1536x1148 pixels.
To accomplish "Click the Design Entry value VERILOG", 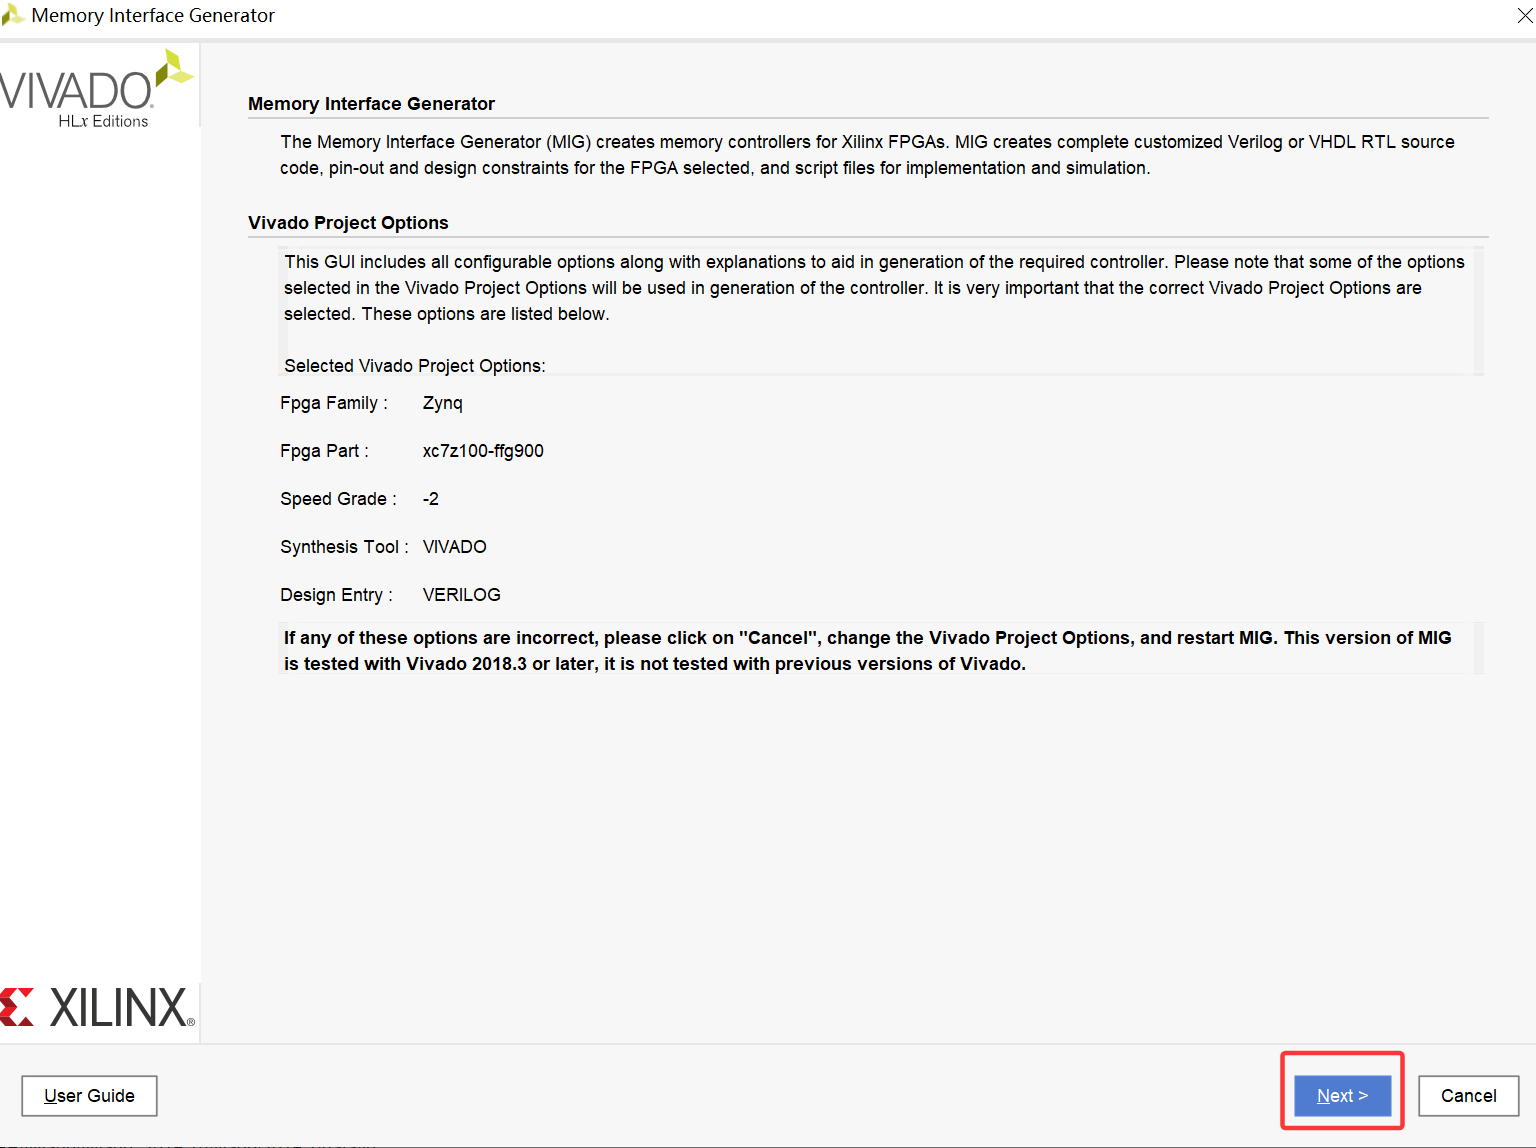I will click(x=462, y=595).
